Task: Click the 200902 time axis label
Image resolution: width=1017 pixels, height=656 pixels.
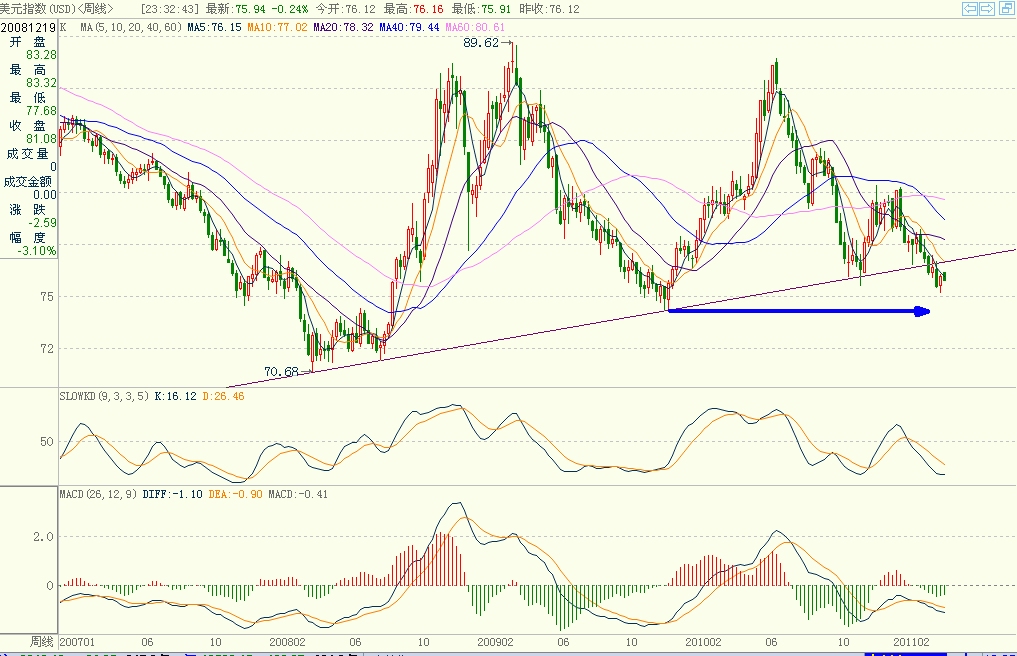Action: (496, 642)
